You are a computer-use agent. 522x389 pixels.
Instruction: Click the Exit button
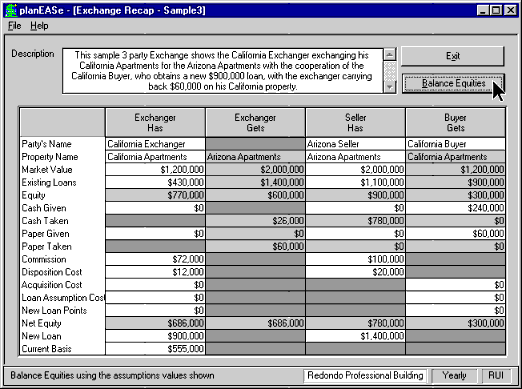pos(453,56)
